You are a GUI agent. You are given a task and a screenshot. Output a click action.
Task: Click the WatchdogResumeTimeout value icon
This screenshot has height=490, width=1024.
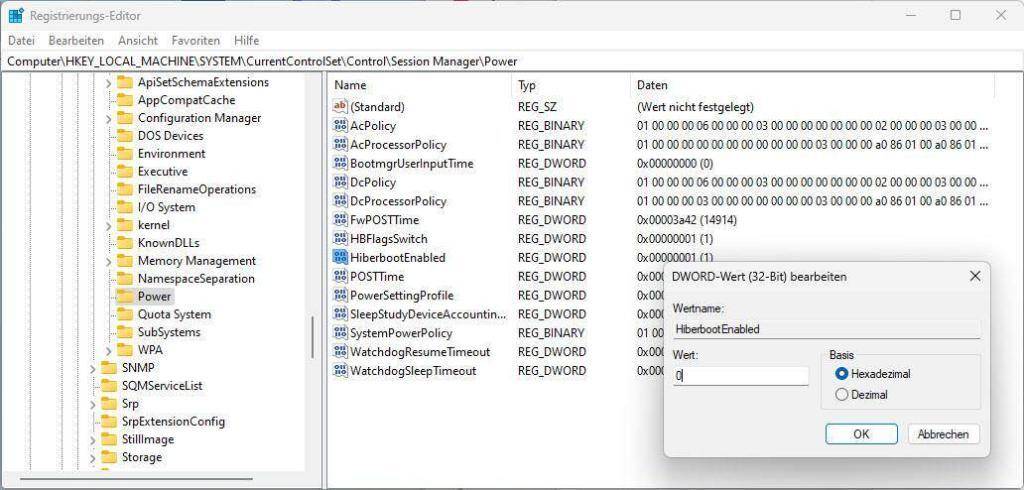340,351
